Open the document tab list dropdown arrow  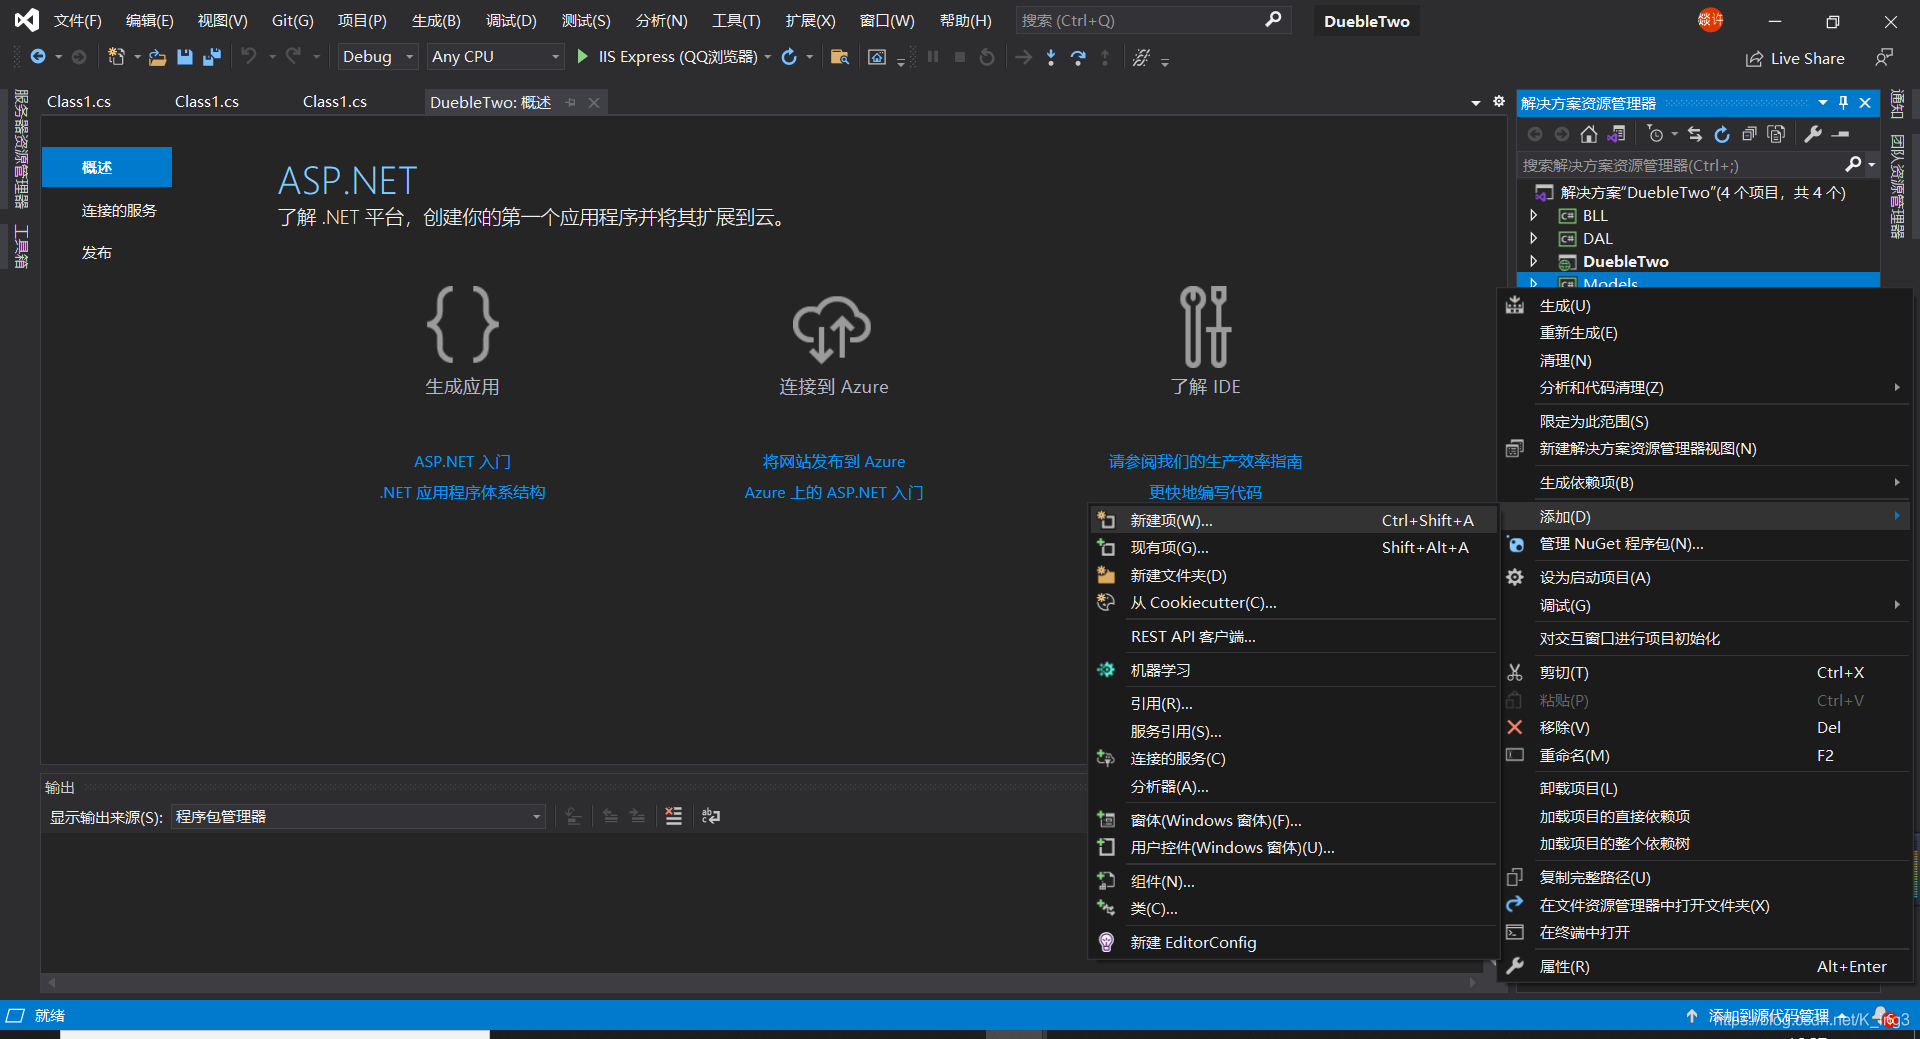[1476, 102]
